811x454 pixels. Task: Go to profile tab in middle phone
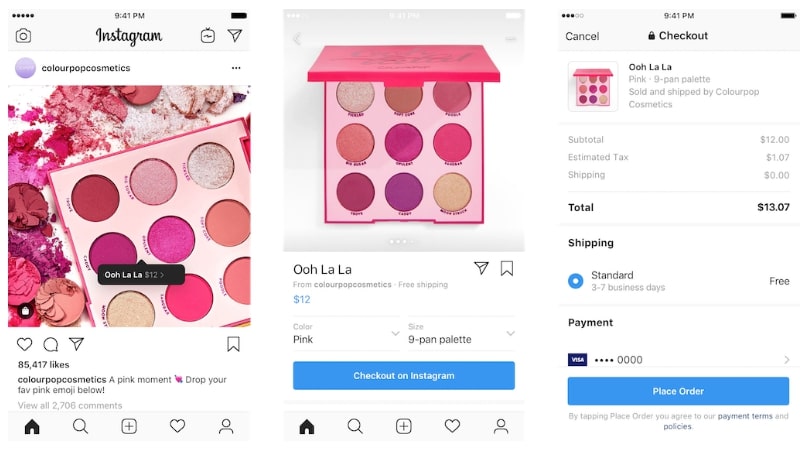[x=501, y=426]
